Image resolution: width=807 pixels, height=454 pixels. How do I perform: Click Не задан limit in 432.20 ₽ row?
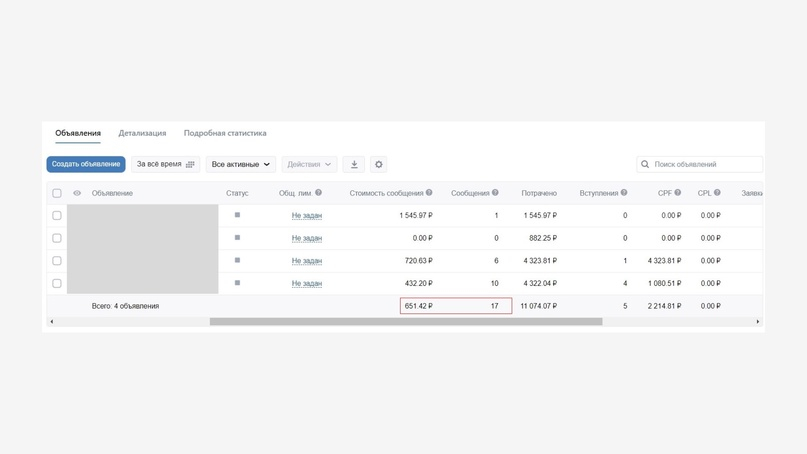tap(307, 283)
